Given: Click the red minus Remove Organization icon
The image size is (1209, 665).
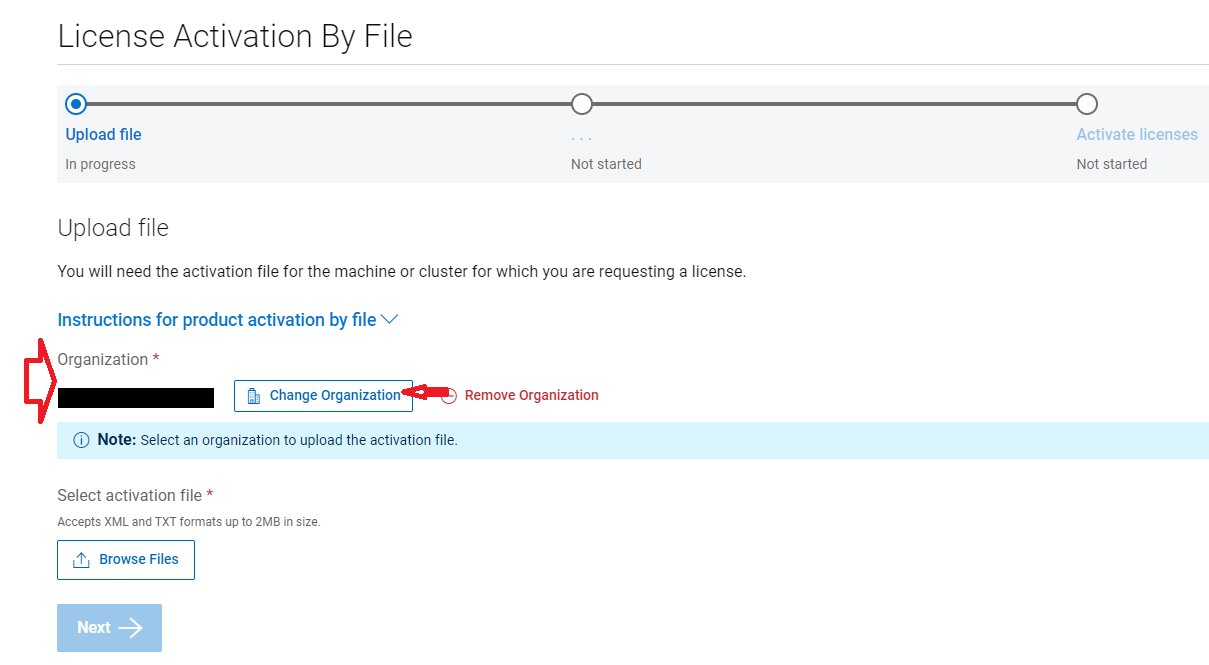Looking at the screenshot, I should tap(449, 396).
